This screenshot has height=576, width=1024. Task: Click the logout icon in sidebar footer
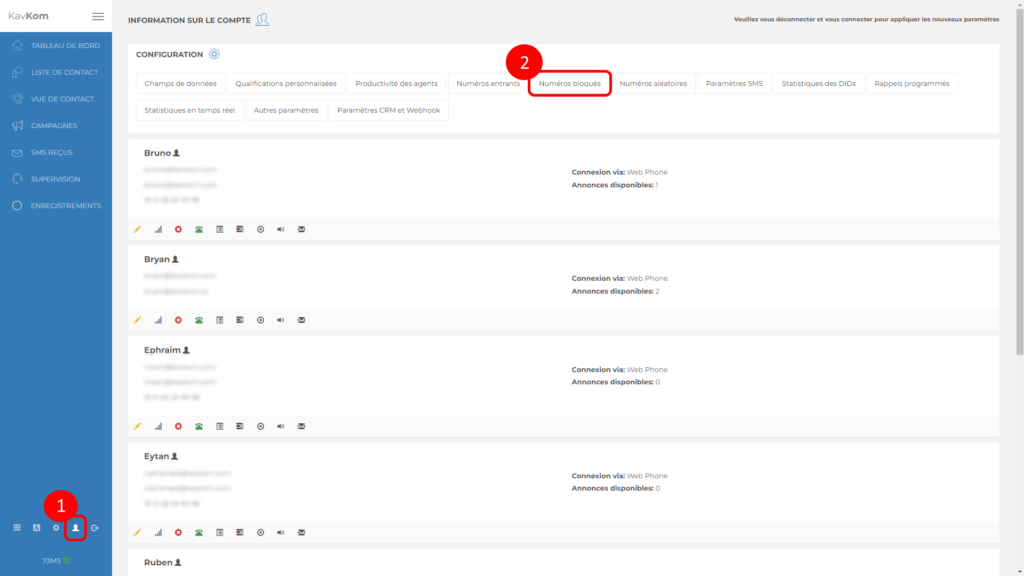pyautogui.click(x=95, y=527)
